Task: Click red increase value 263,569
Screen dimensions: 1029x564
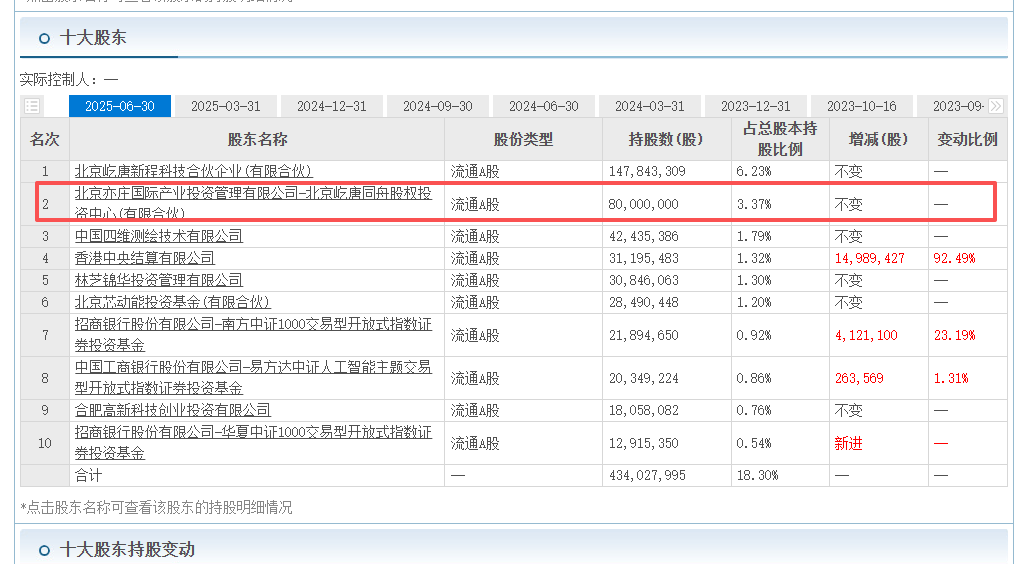Action: click(859, 378)
